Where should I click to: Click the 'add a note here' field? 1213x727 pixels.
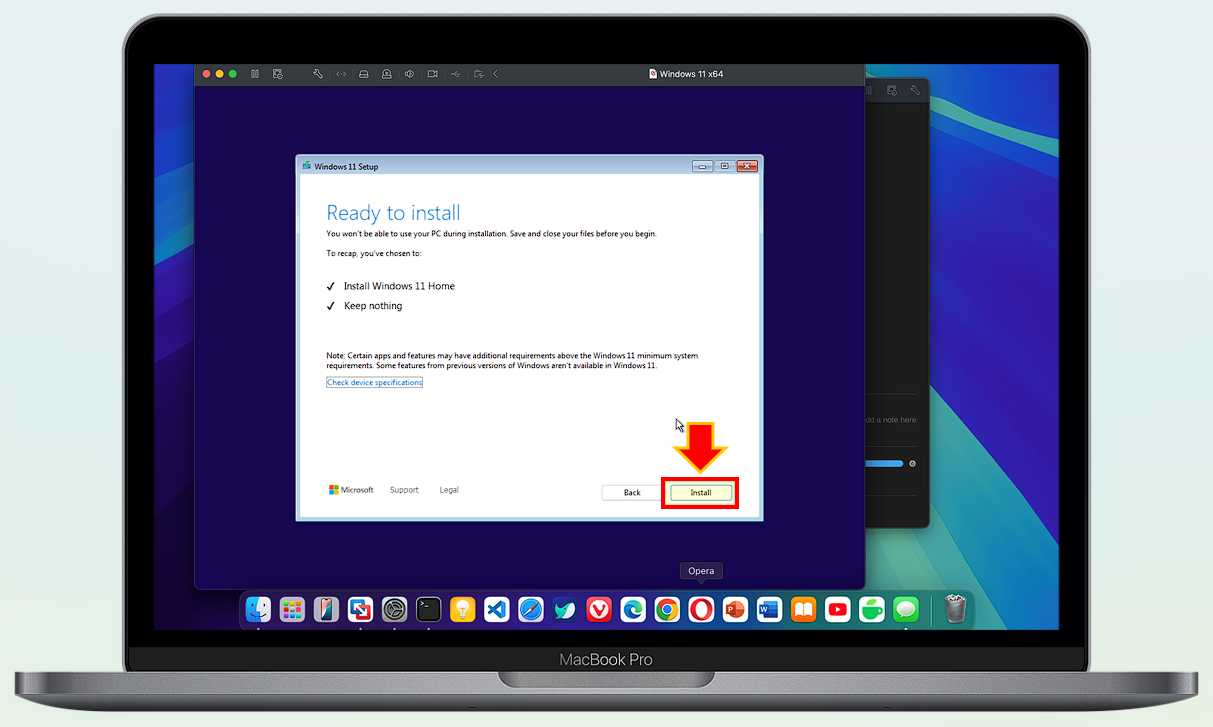(890, 420)
